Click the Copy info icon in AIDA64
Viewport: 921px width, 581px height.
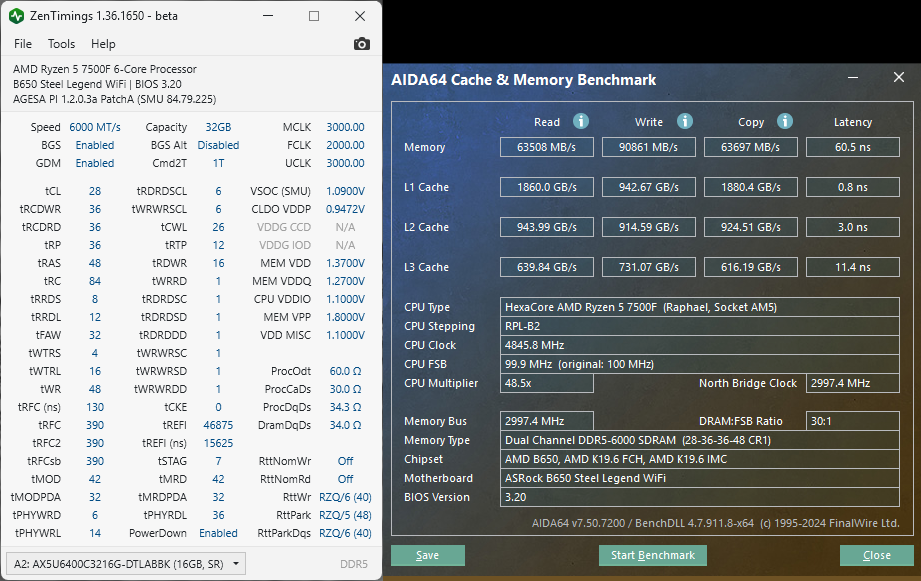[x=785, y=121]
